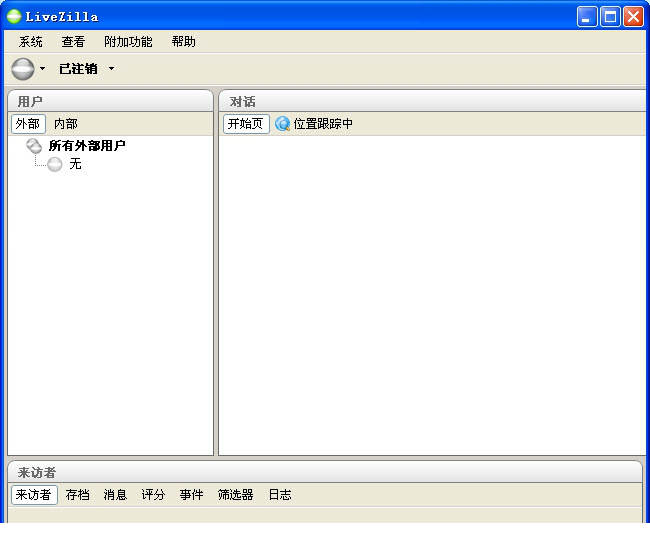Open the dropdown arrow next to status sphere
This screenshot has height=543, width=650.
point(42,68)
